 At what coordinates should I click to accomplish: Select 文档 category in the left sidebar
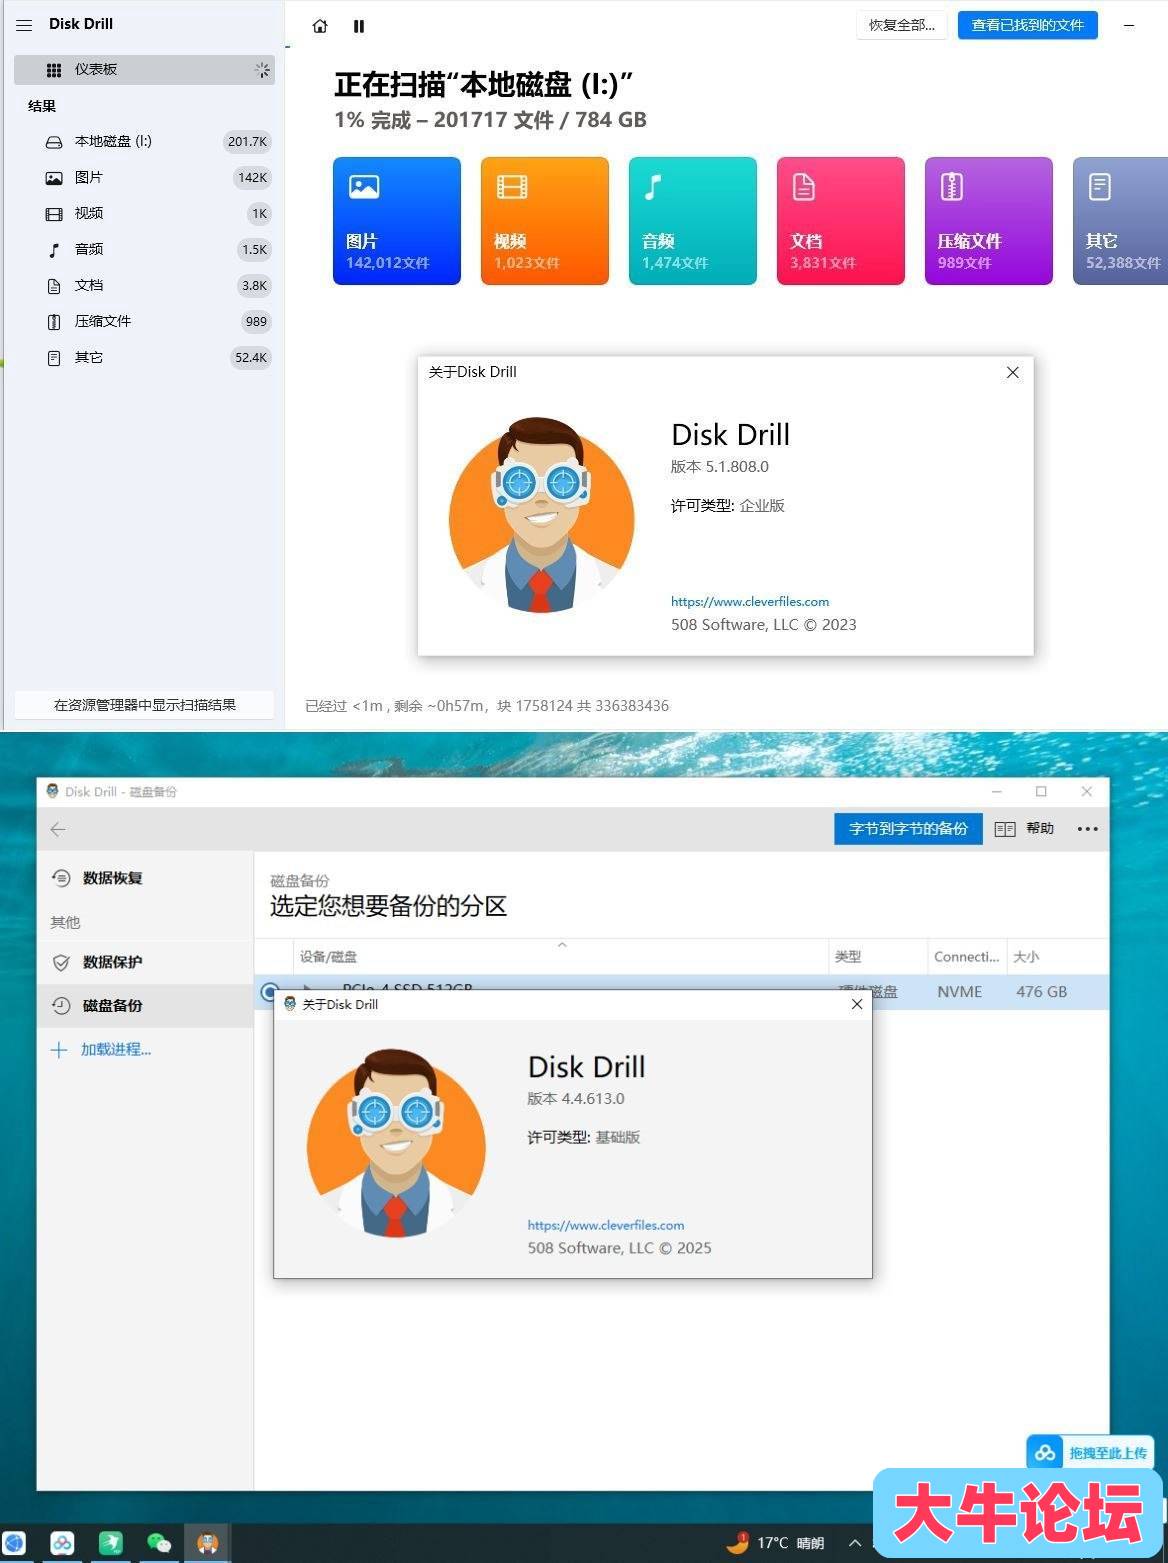tap(144, 285)
